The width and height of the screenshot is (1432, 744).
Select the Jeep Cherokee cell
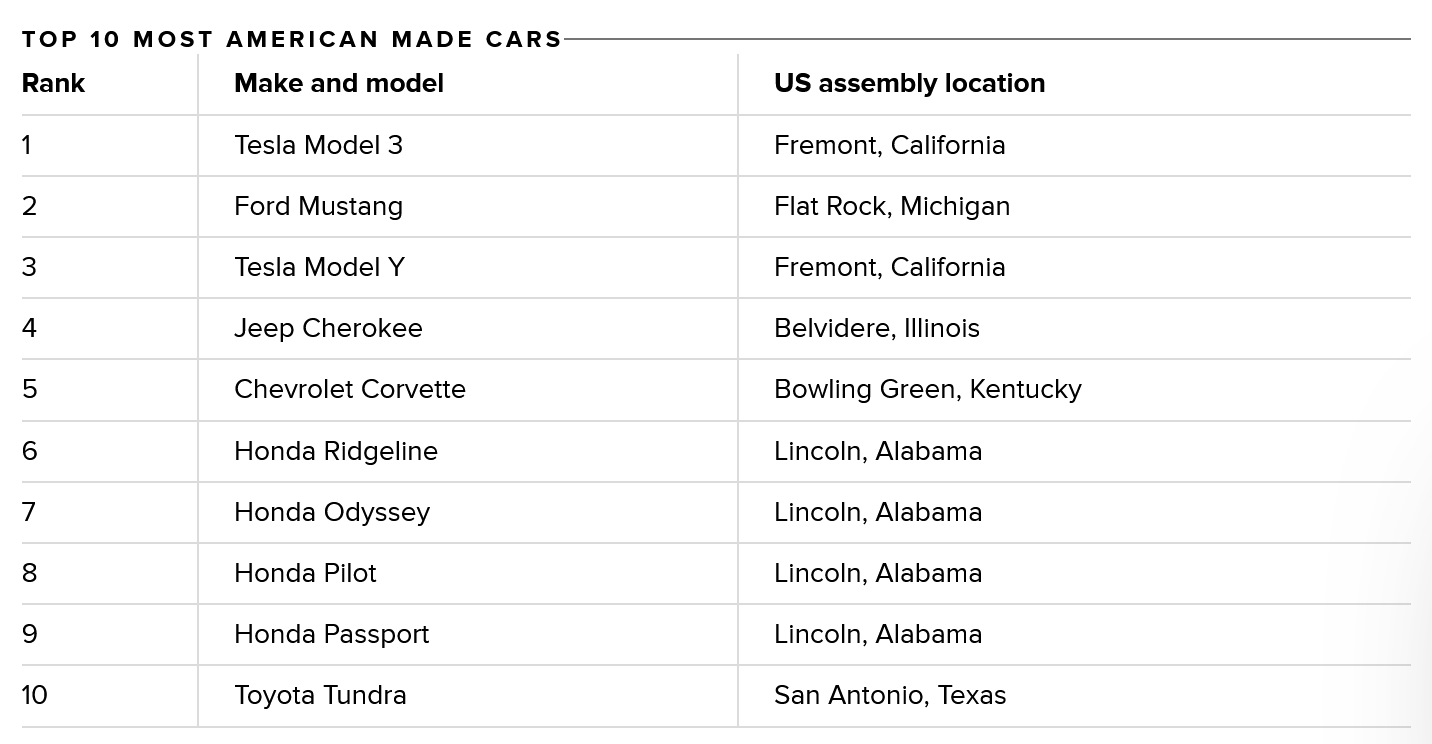tap(328, 328)
